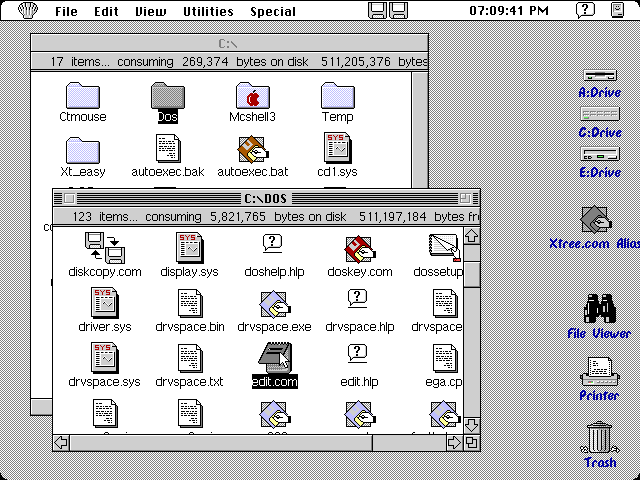Click the C:\DOS window close box
The image size is (640, 480).
[x=69, y=198]
